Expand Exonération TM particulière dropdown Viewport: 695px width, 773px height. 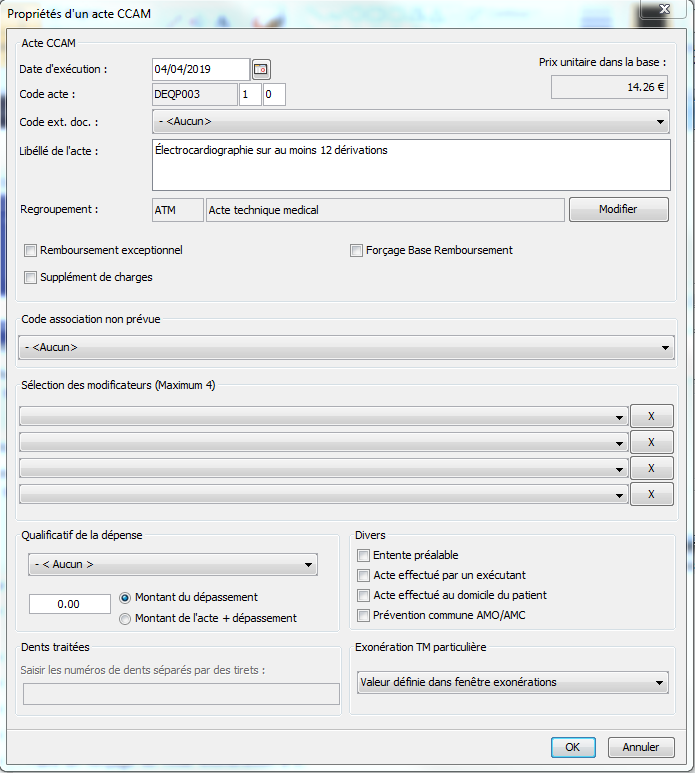[x=512, y=682]
